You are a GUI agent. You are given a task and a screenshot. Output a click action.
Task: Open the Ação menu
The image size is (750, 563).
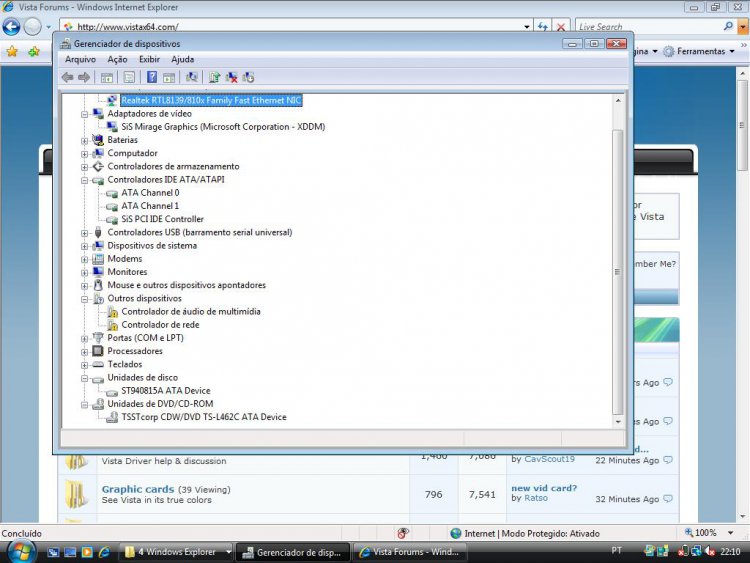click(117, 59)
